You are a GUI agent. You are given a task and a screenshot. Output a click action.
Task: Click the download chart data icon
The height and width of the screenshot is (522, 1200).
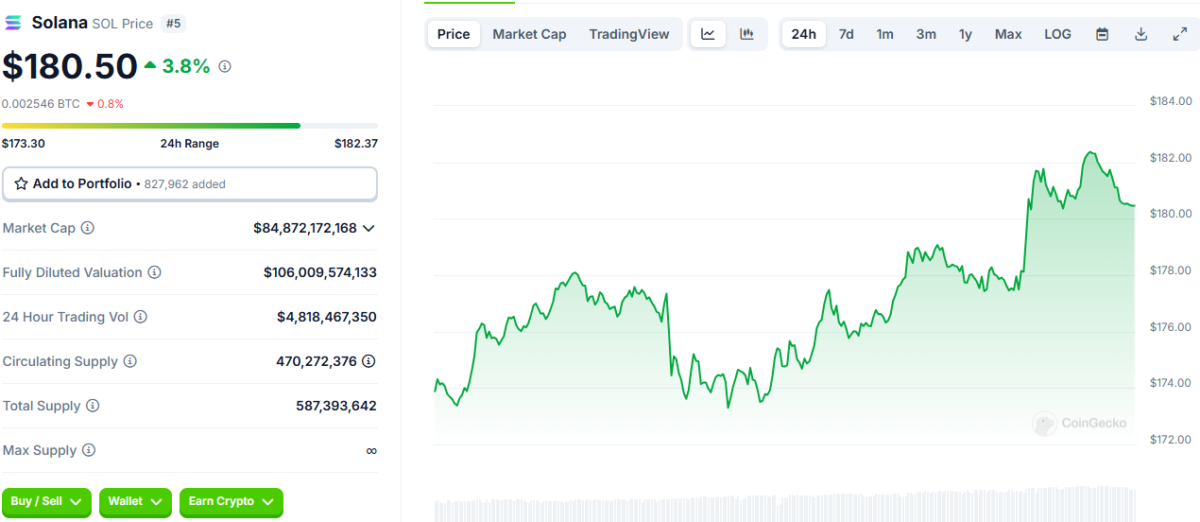pyautogui.click(x=1141, y=34)
